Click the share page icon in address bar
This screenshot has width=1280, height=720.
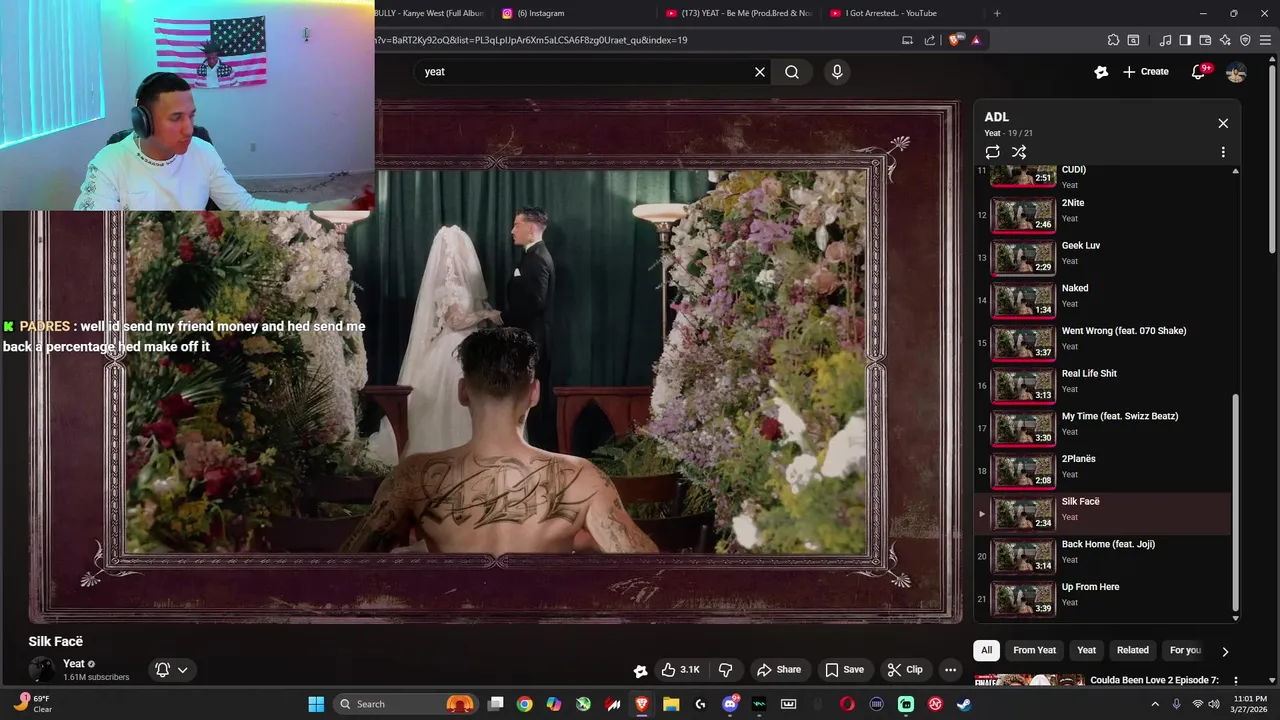(x=930, y=40)
